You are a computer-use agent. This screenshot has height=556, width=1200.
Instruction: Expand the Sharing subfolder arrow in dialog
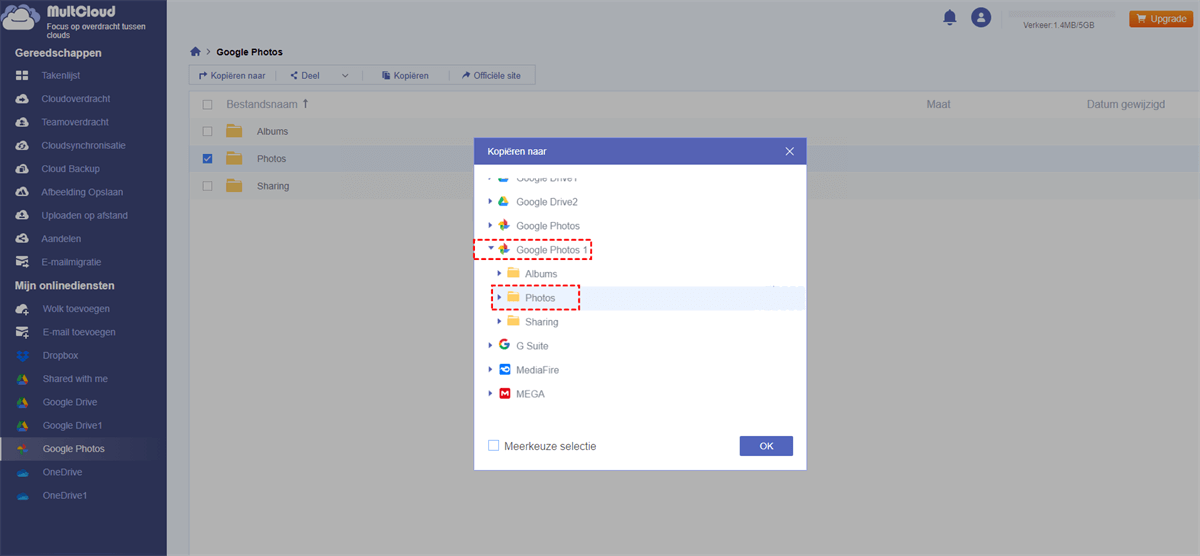(499, 322)
